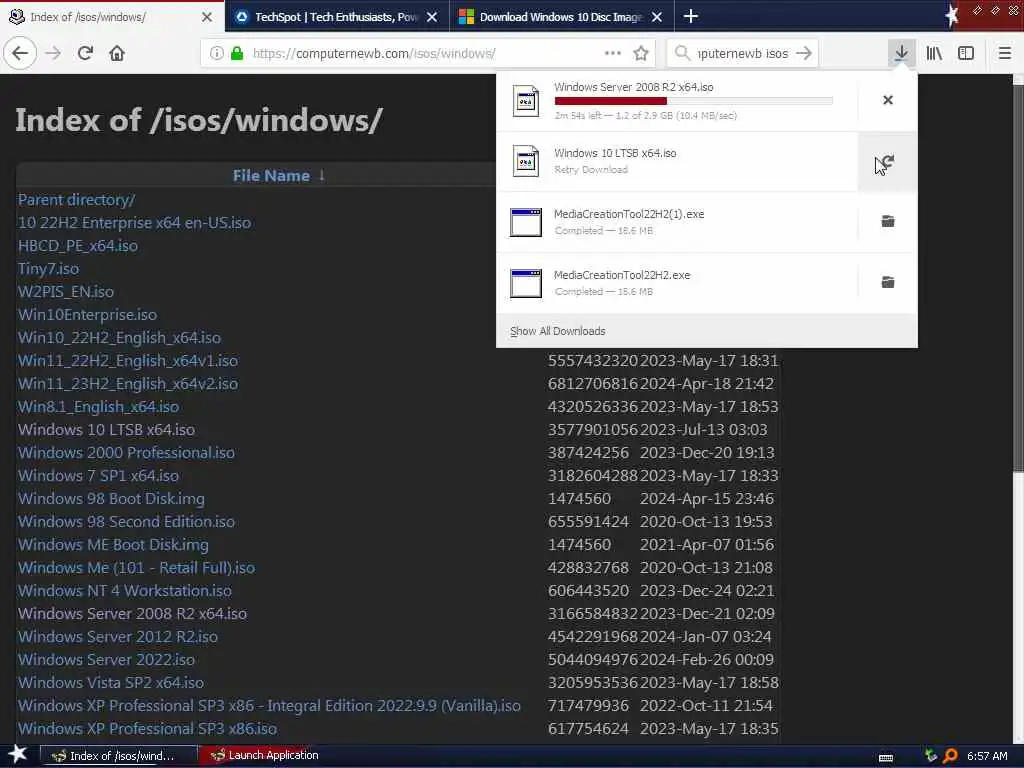Download HBCD_PE_x64.iso
Image resolution: width=1024 pixels, height=768 pixels.
point(78,246)
